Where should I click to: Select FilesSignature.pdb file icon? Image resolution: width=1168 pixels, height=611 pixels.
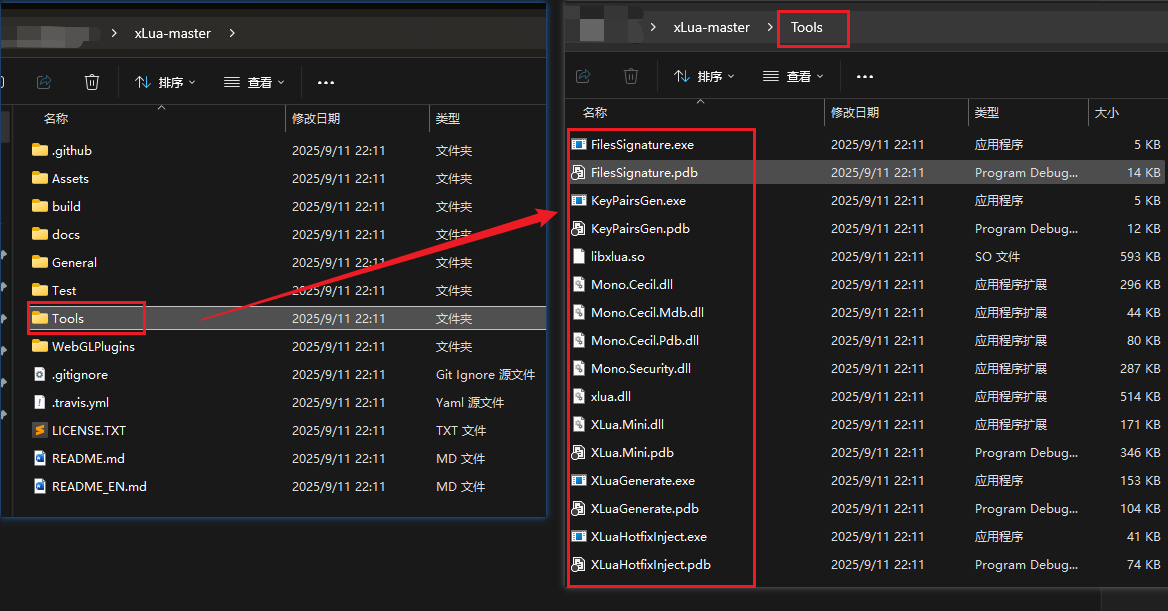[578, 173]
